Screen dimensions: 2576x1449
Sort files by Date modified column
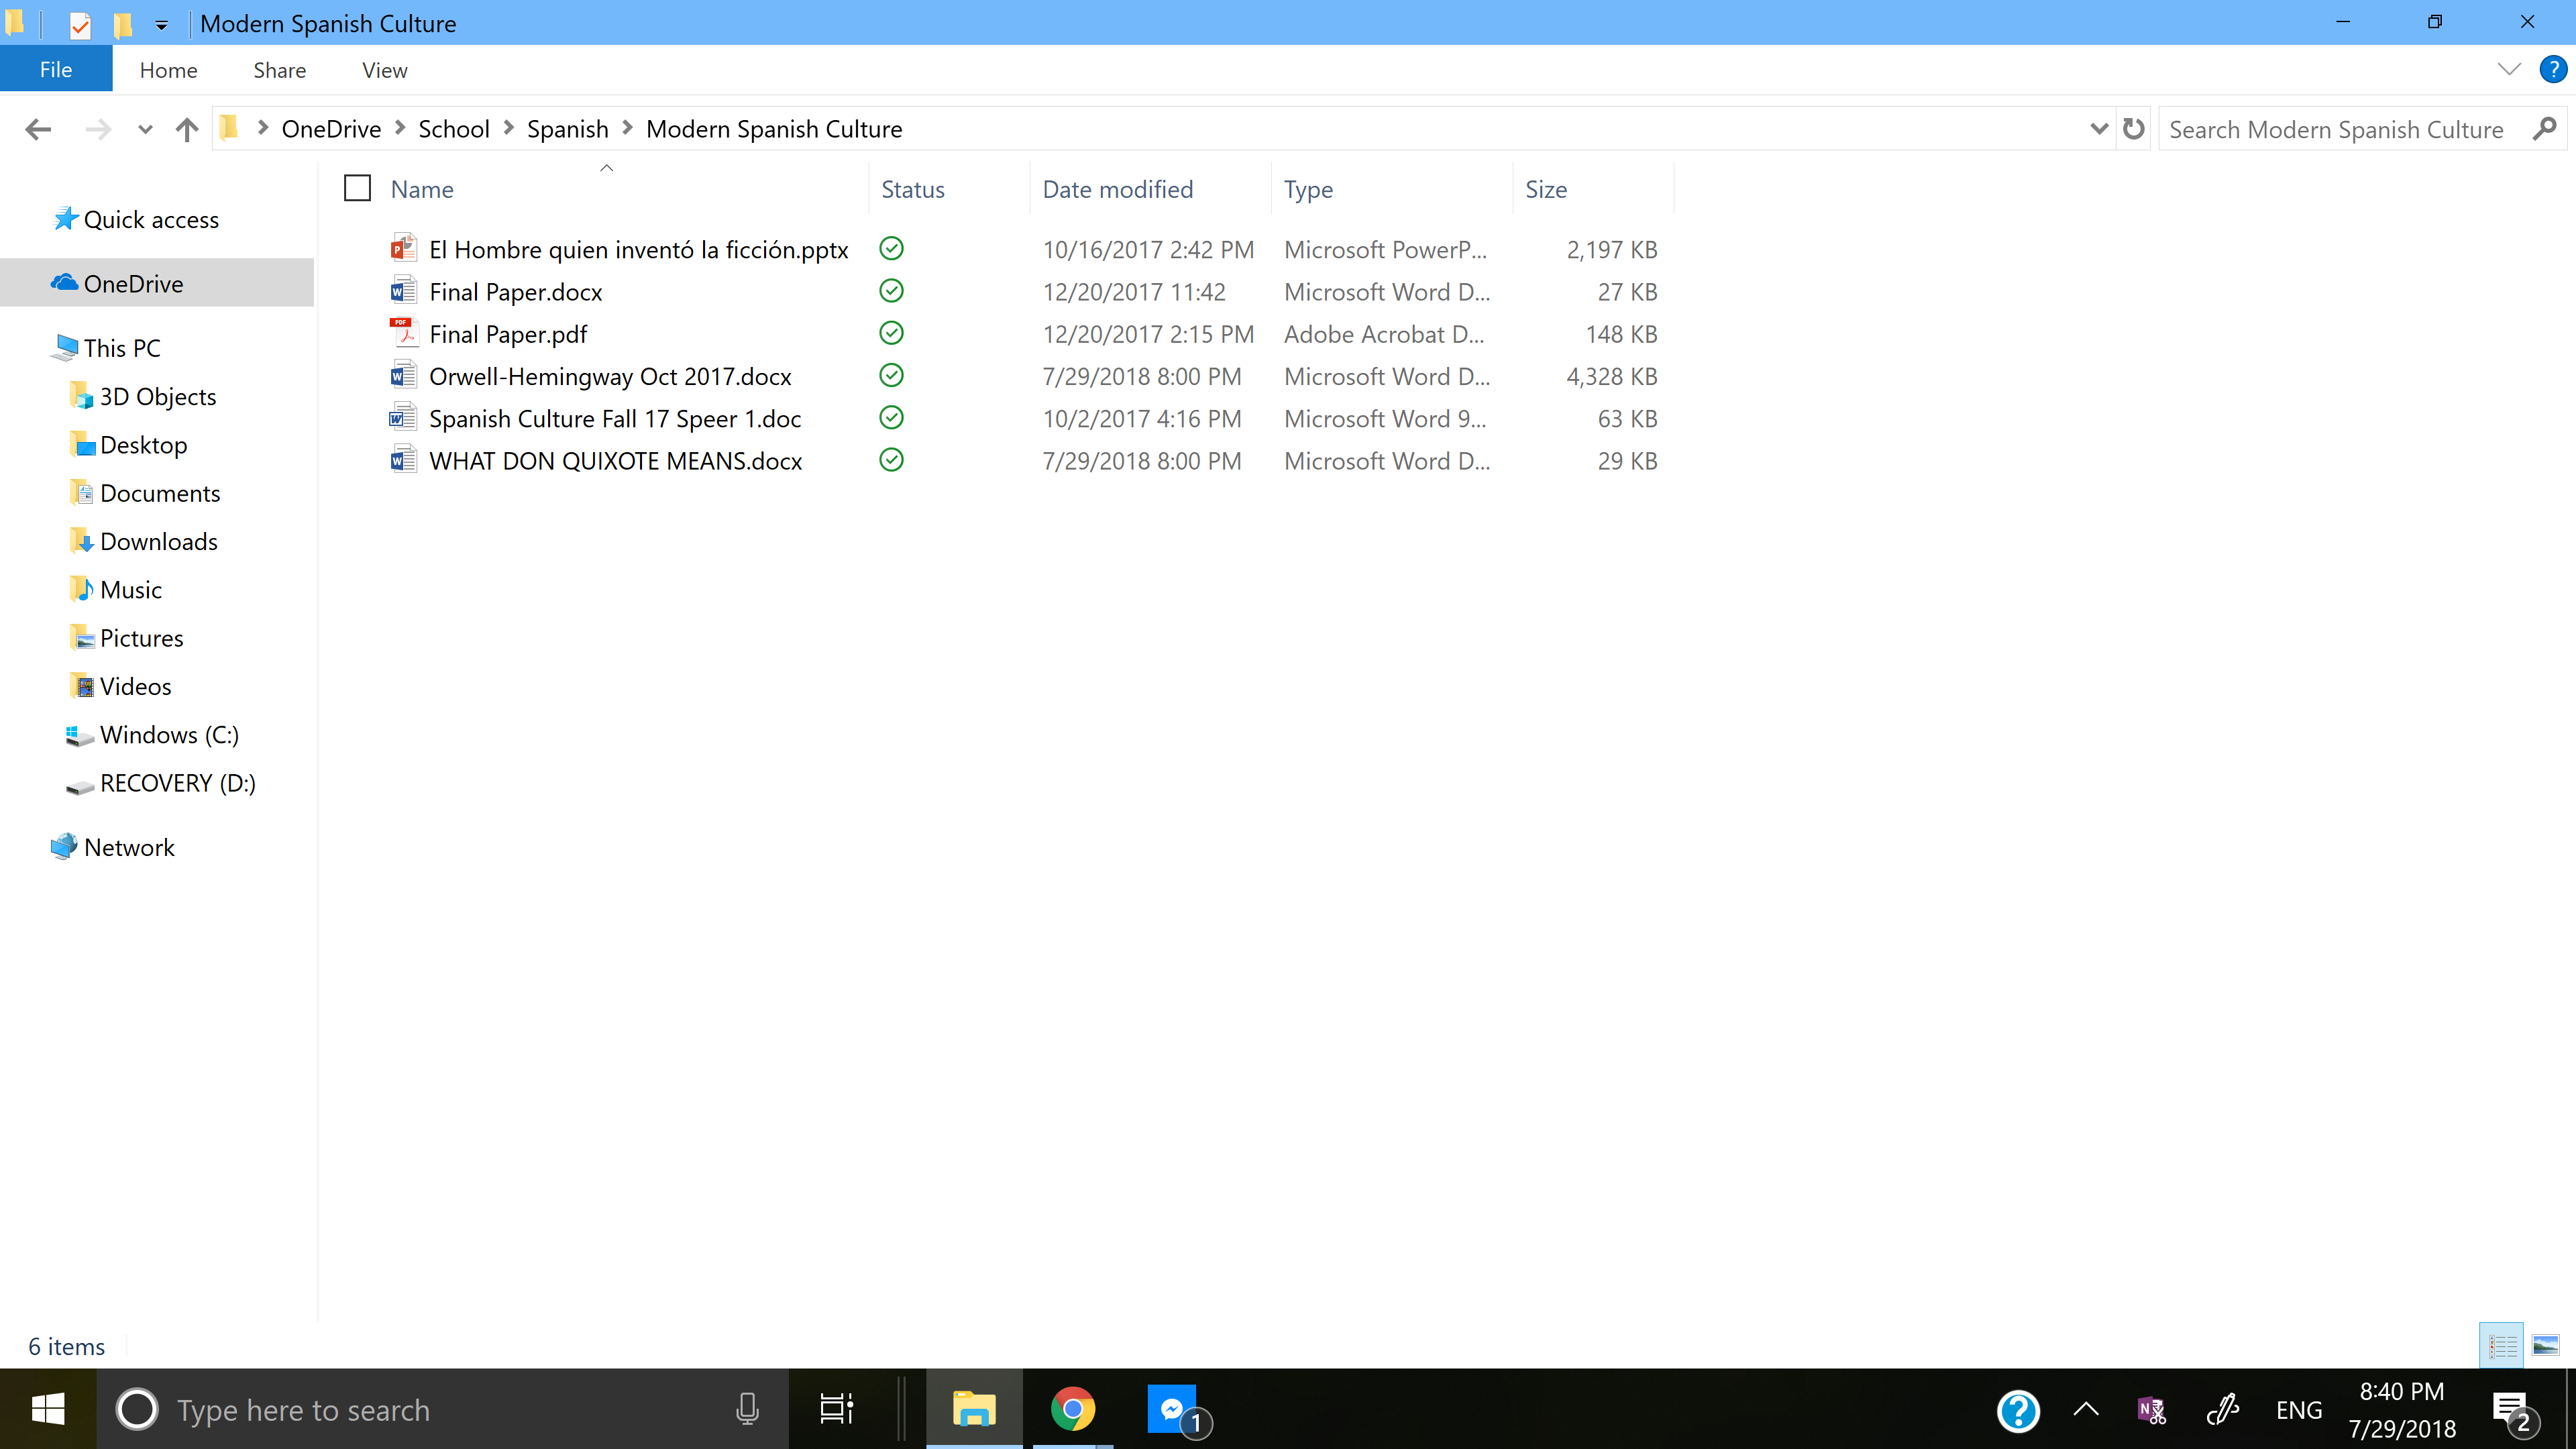(1117, 189)
